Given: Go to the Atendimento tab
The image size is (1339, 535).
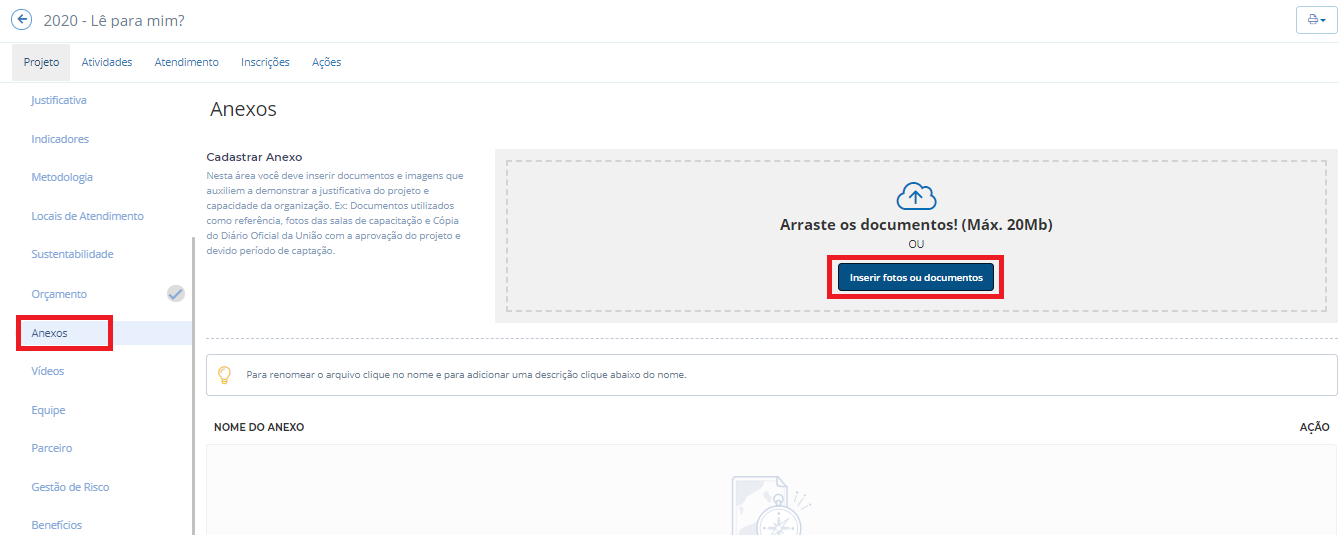Looking at the screenshot, I should point(186,62).
